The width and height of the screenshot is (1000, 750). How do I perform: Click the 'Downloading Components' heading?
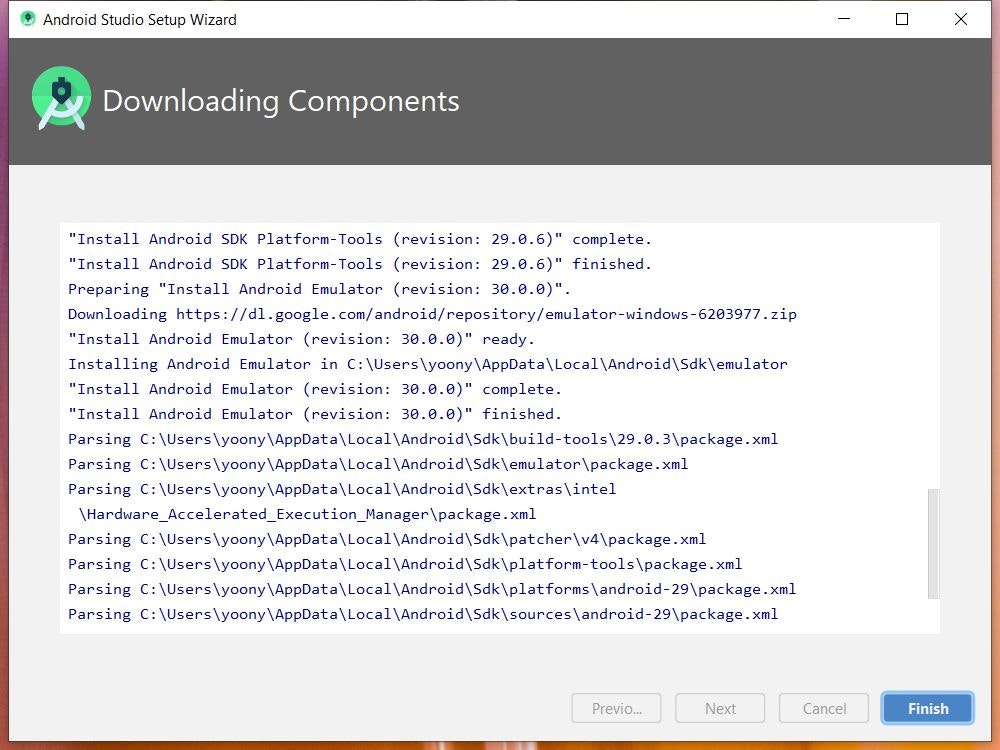(x=281, y=101)
